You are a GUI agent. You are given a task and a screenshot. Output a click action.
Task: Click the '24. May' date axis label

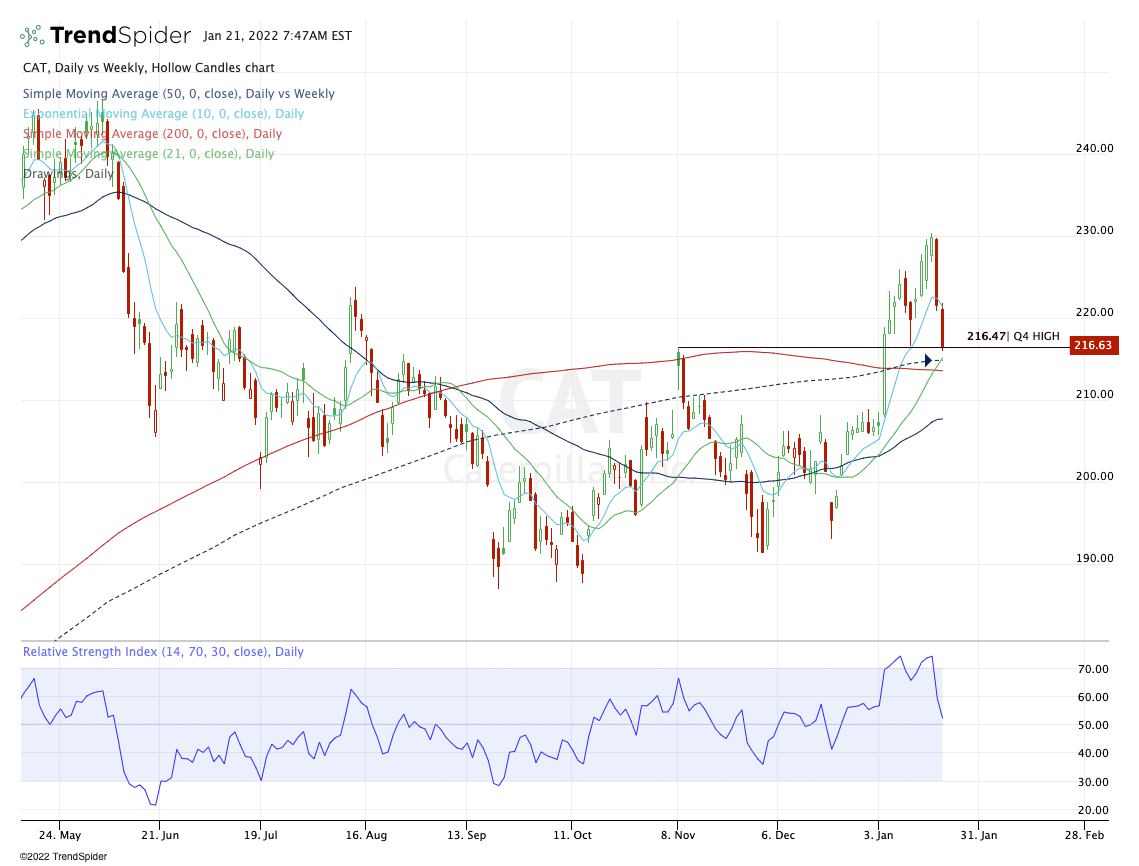click(x=60, y=835)
